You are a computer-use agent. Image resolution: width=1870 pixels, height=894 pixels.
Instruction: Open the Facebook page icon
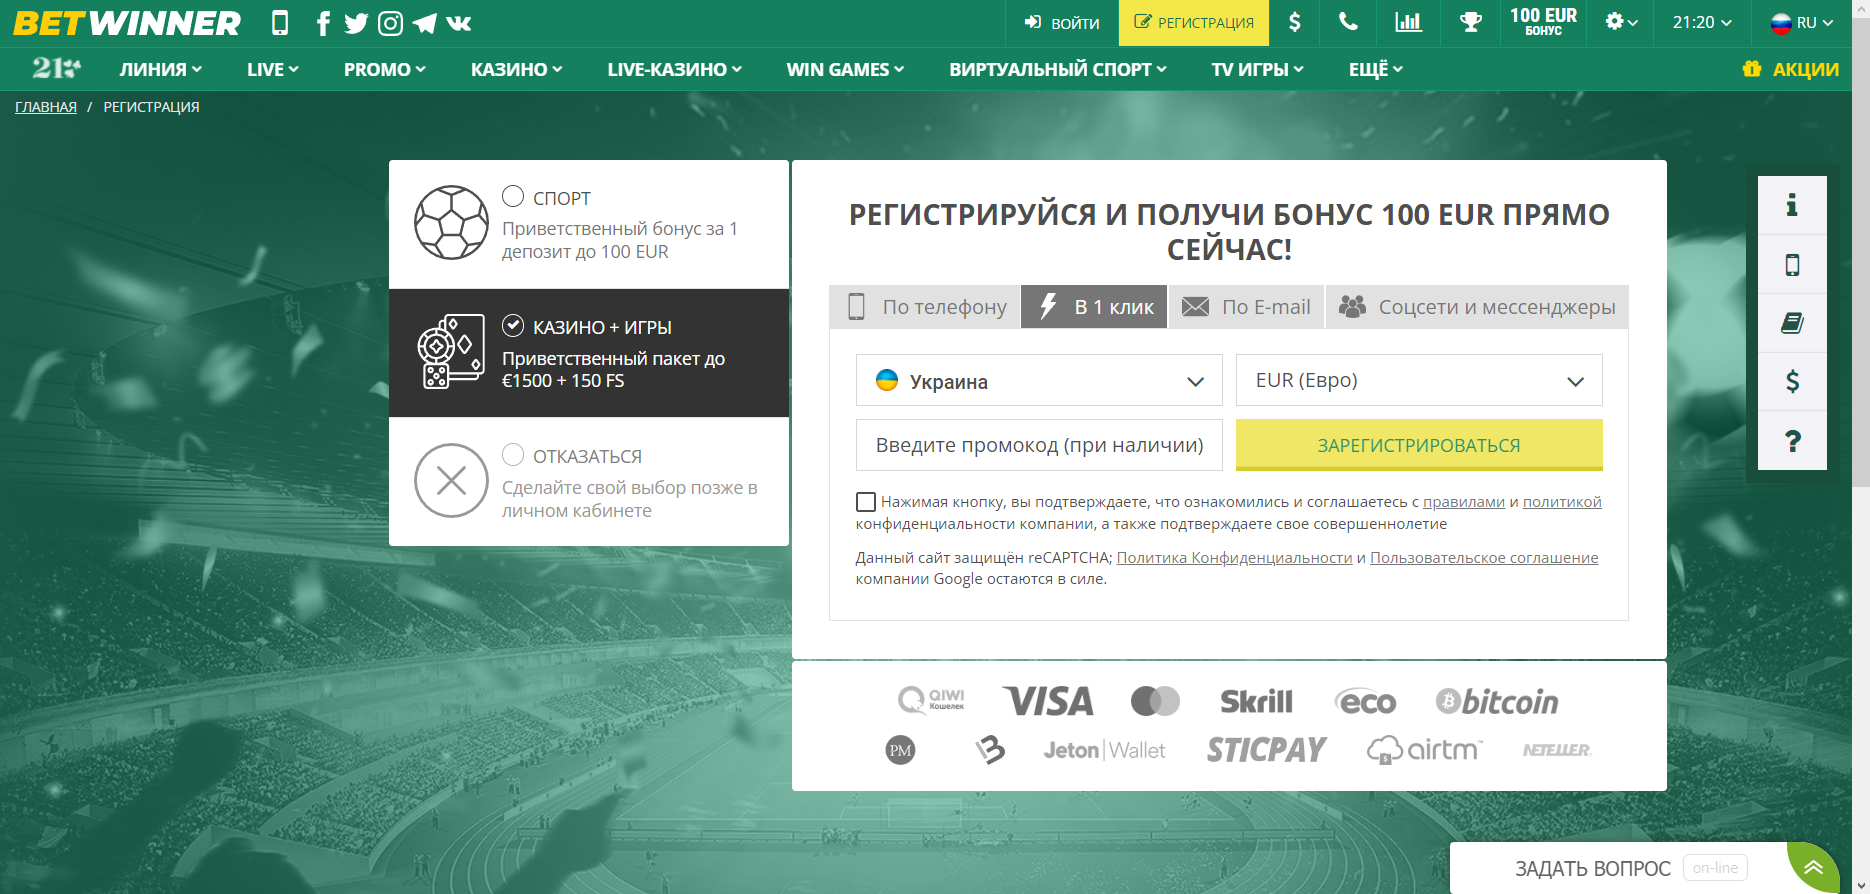(x=323, y=23)
